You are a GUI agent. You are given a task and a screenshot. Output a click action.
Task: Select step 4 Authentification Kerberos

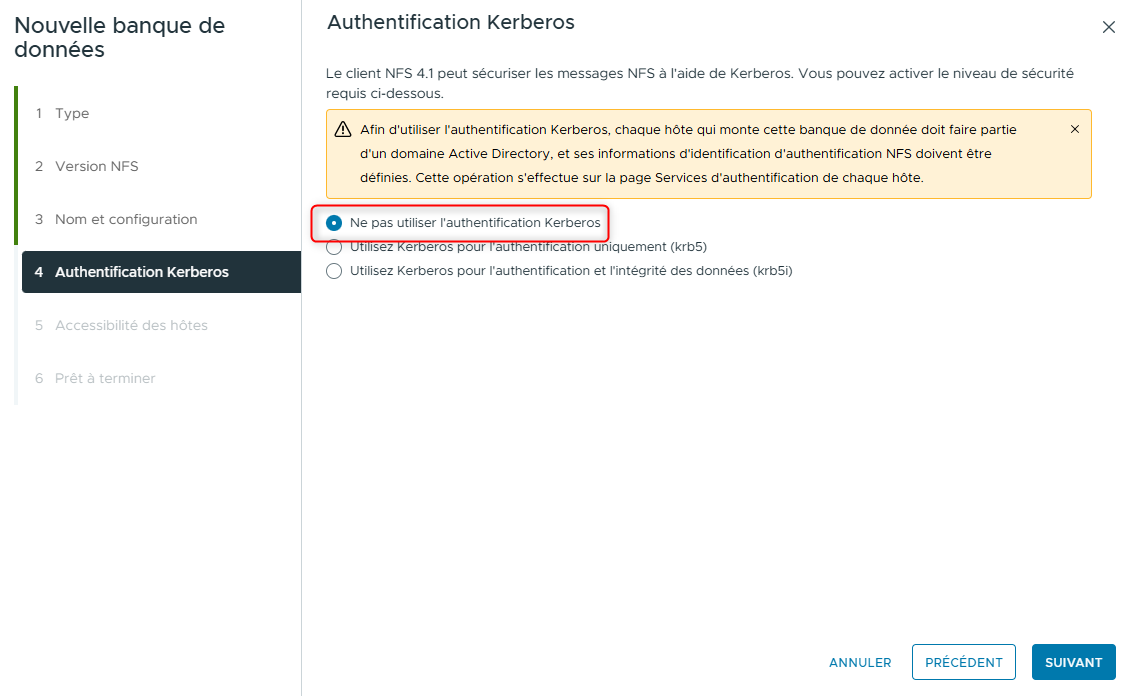(x=141, y=272)
